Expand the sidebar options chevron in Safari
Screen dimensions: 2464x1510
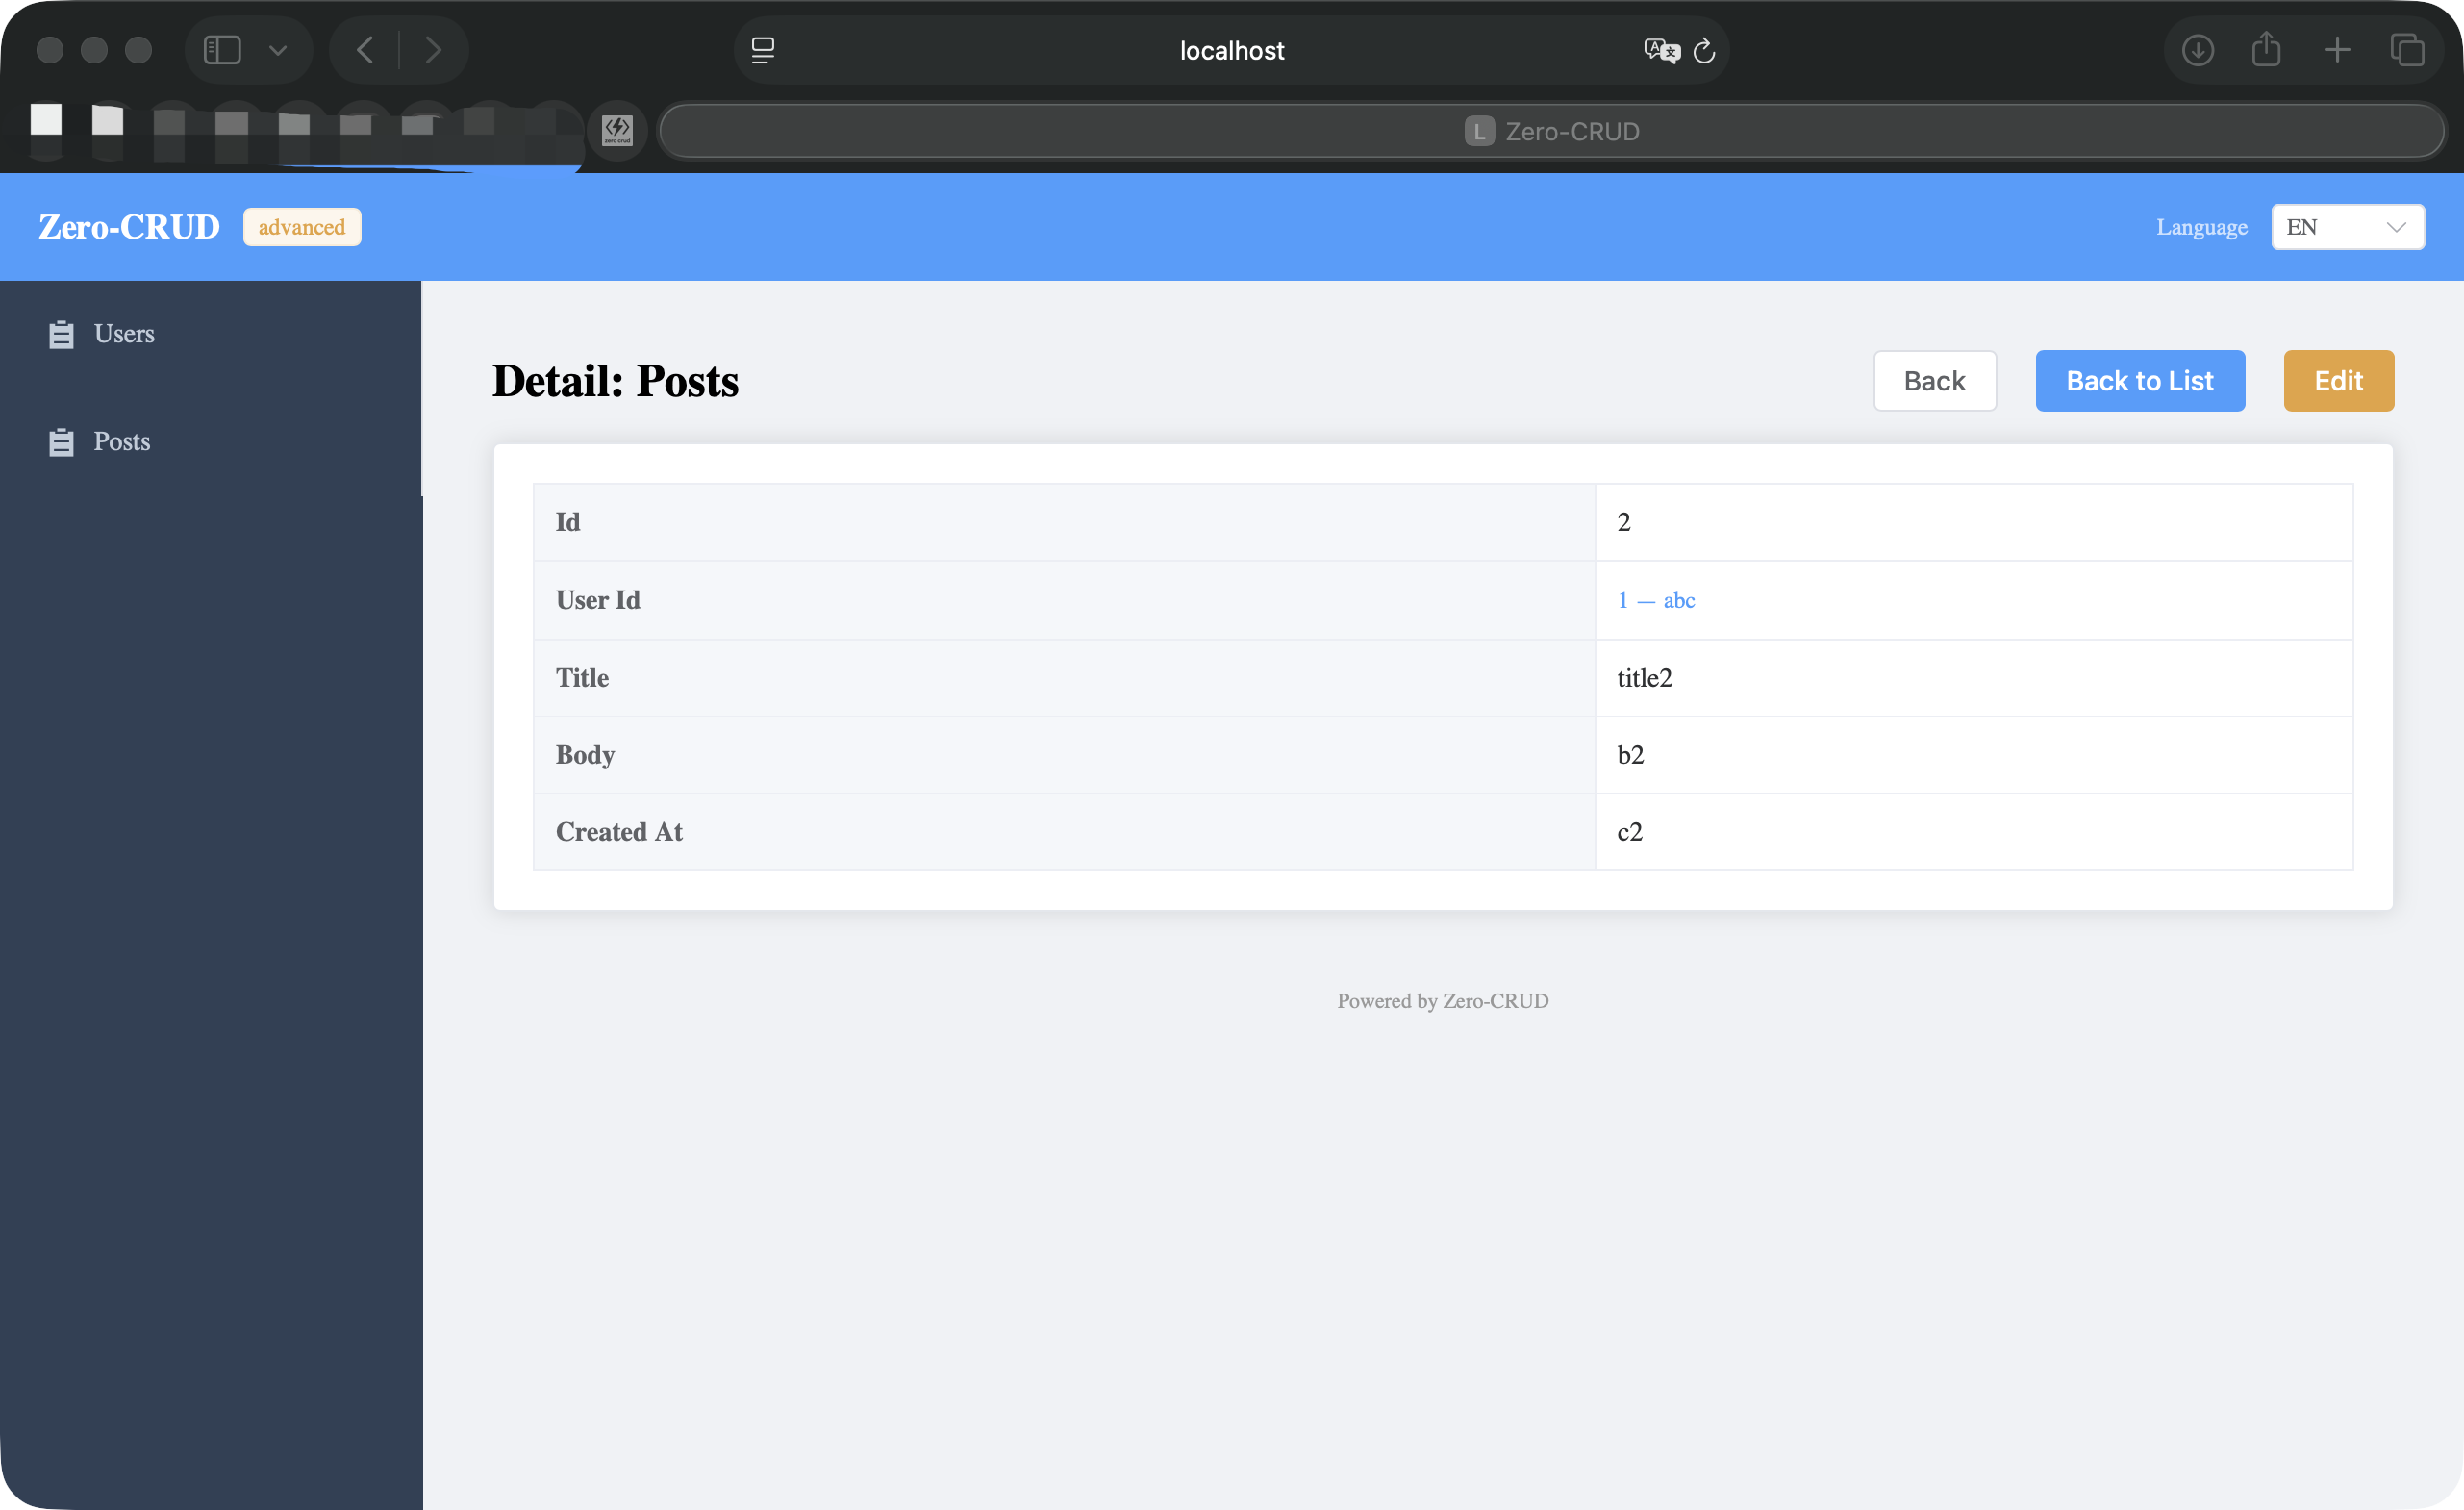(278, 50)
